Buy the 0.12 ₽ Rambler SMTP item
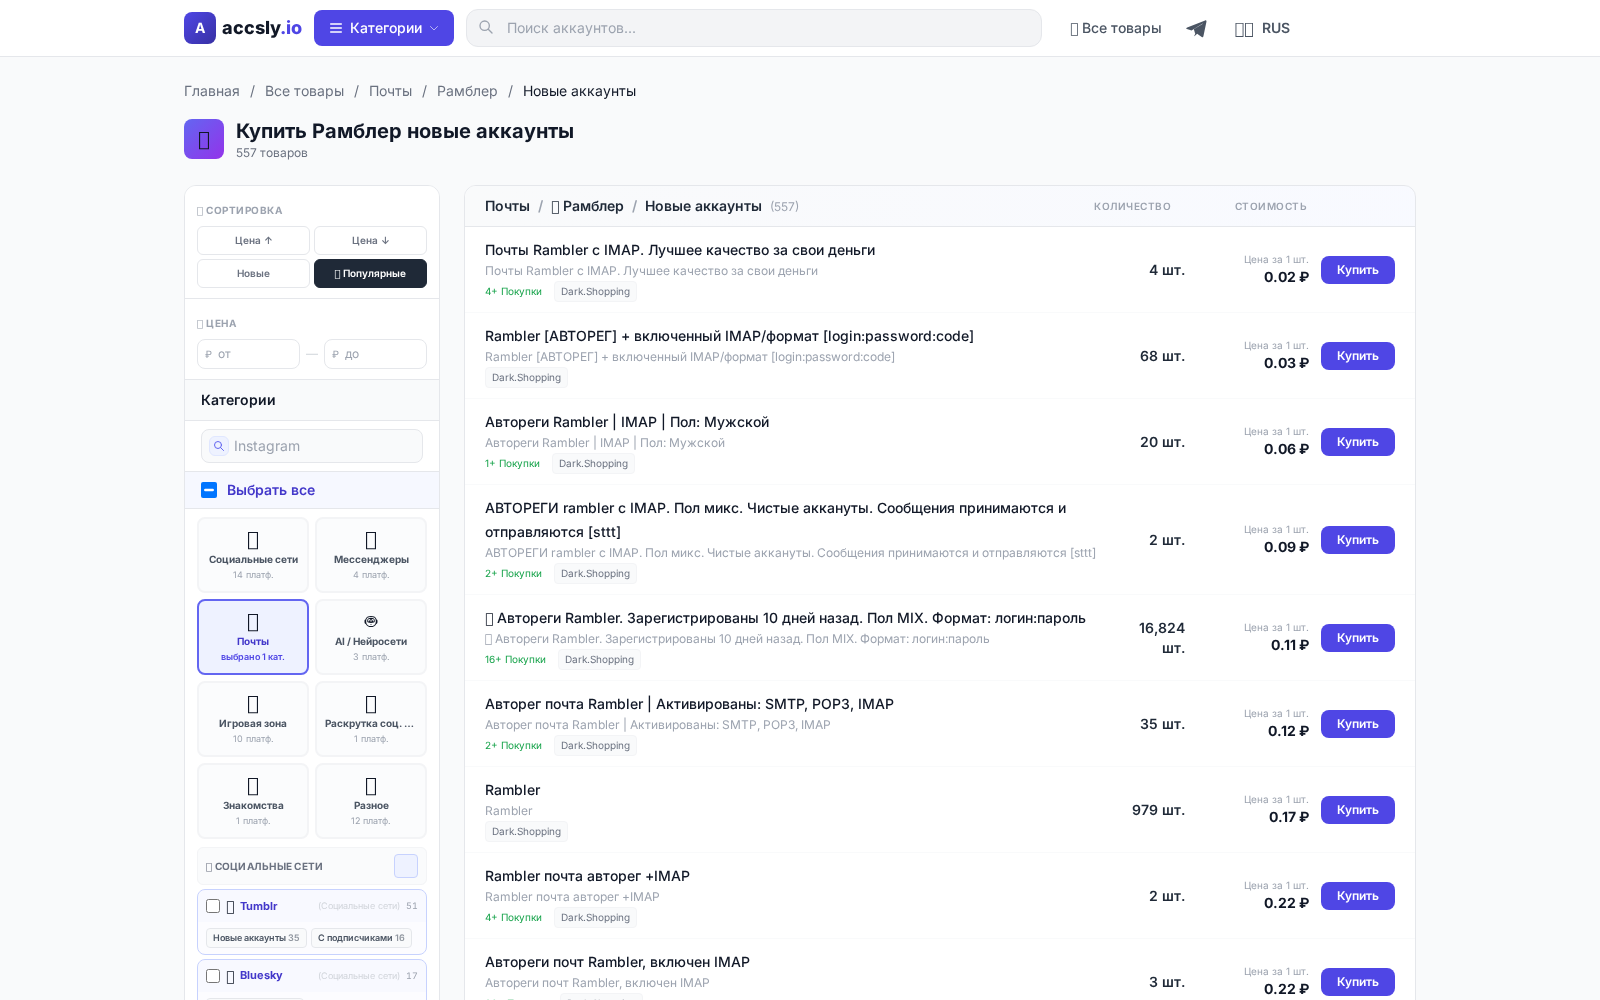1600x1000 pixels. pyautogui.click(x=1358, y=724)
